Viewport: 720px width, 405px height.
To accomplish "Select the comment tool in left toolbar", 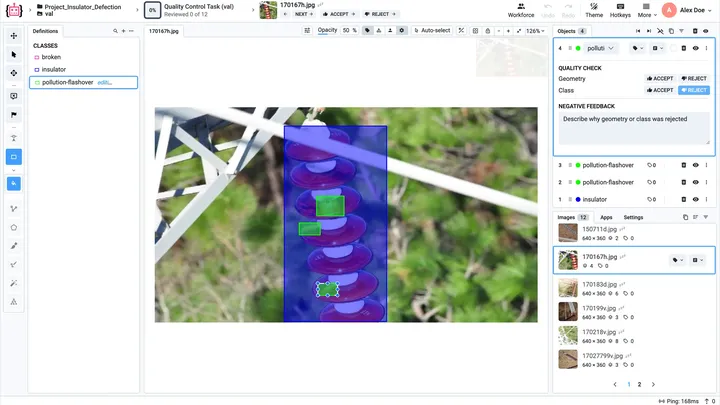I will [14, 96].
